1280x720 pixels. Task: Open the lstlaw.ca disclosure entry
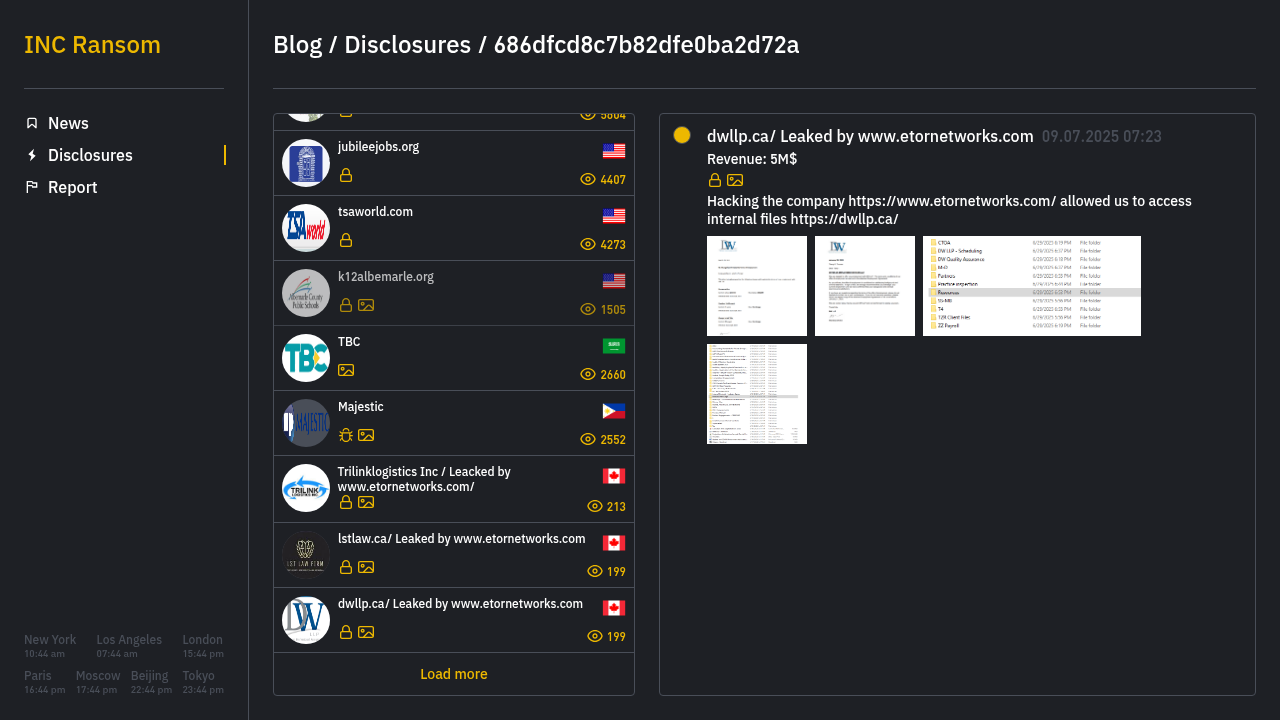pos(454,555)
